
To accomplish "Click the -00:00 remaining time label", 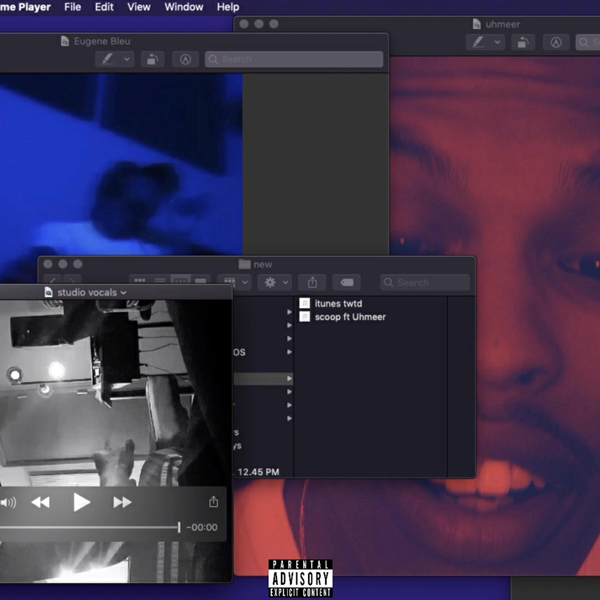I will point(202,527).
